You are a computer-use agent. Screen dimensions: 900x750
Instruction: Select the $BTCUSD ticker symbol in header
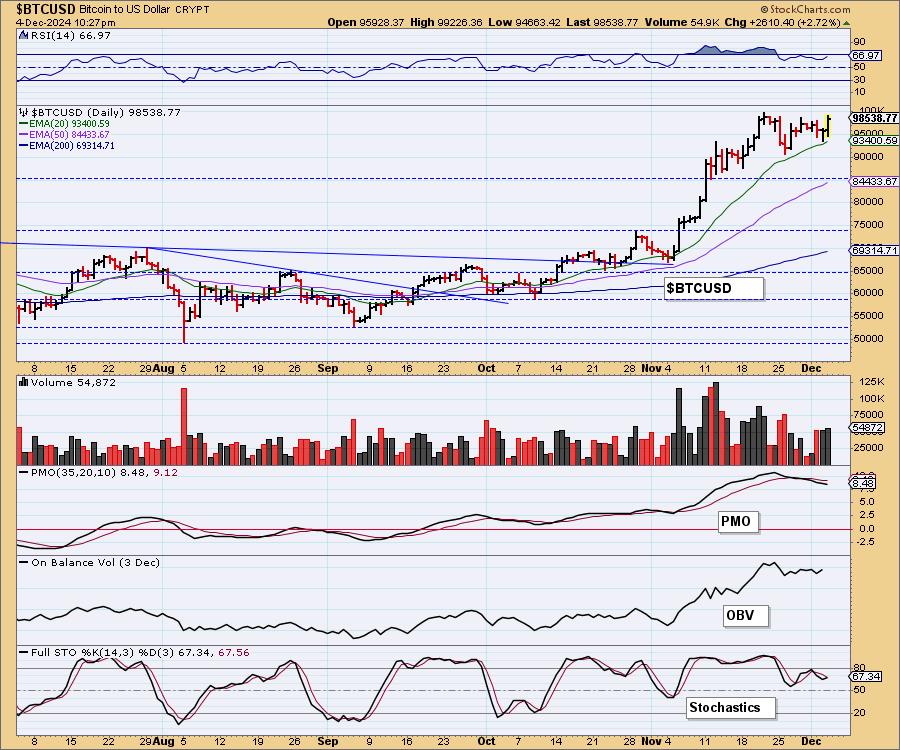point(45,10)
